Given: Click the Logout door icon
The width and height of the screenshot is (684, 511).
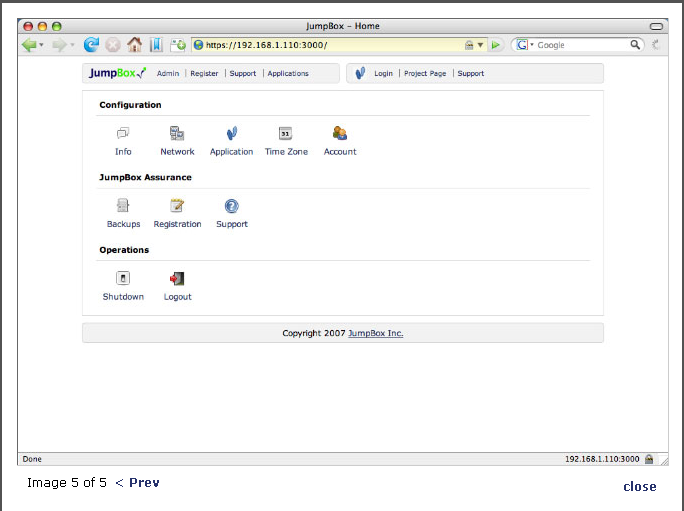Looking at the screenshot, I should point(177,278).
